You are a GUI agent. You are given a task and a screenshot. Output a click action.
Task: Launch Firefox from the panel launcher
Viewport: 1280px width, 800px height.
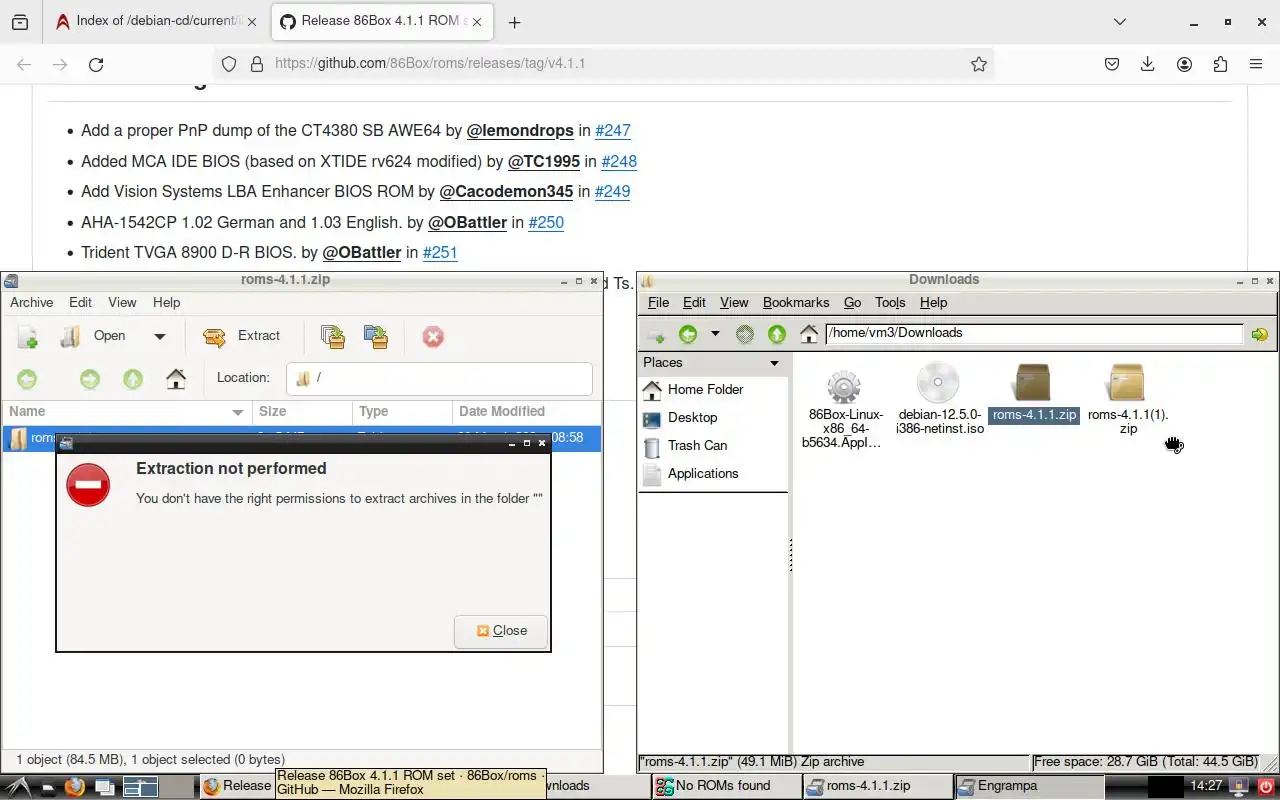pyautogui.click(x=74, y=787)
